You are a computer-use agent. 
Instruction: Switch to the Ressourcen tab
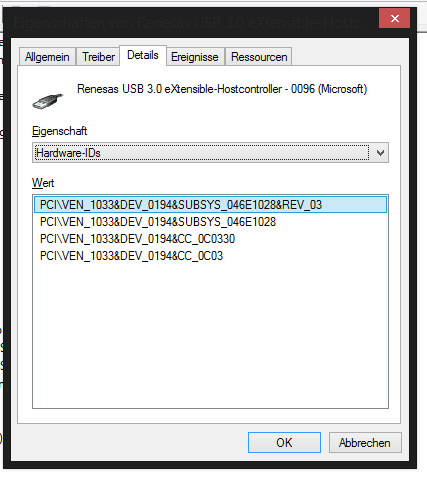259,57
